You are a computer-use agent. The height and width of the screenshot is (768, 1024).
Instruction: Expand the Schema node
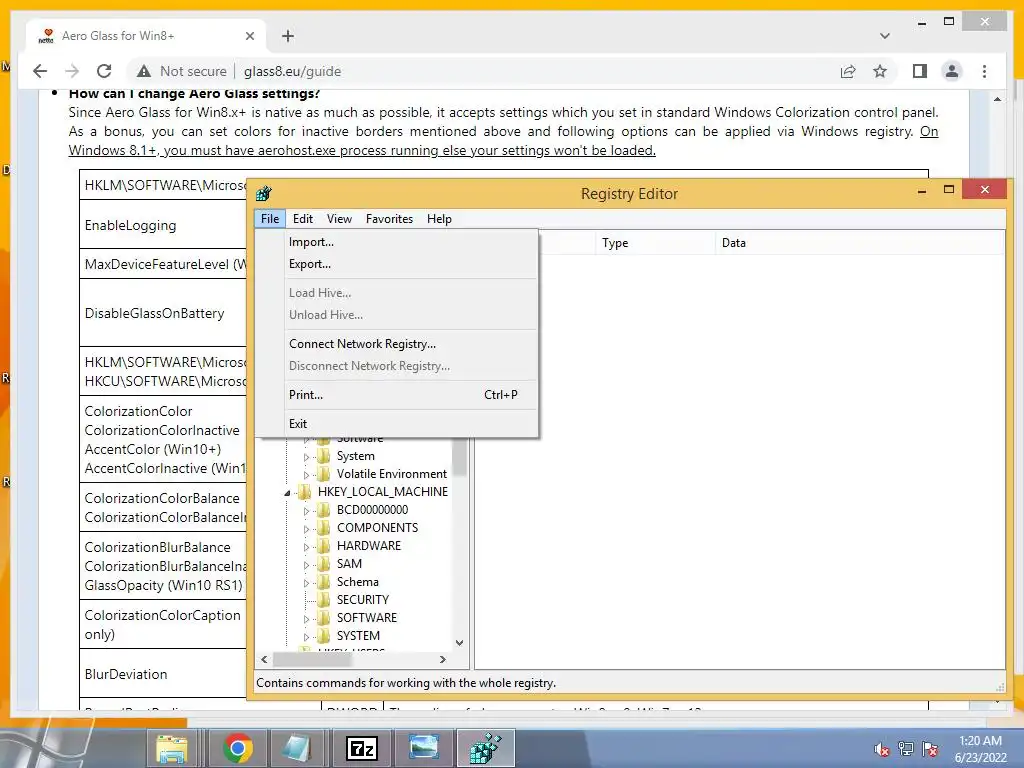(x=306, y=583)
